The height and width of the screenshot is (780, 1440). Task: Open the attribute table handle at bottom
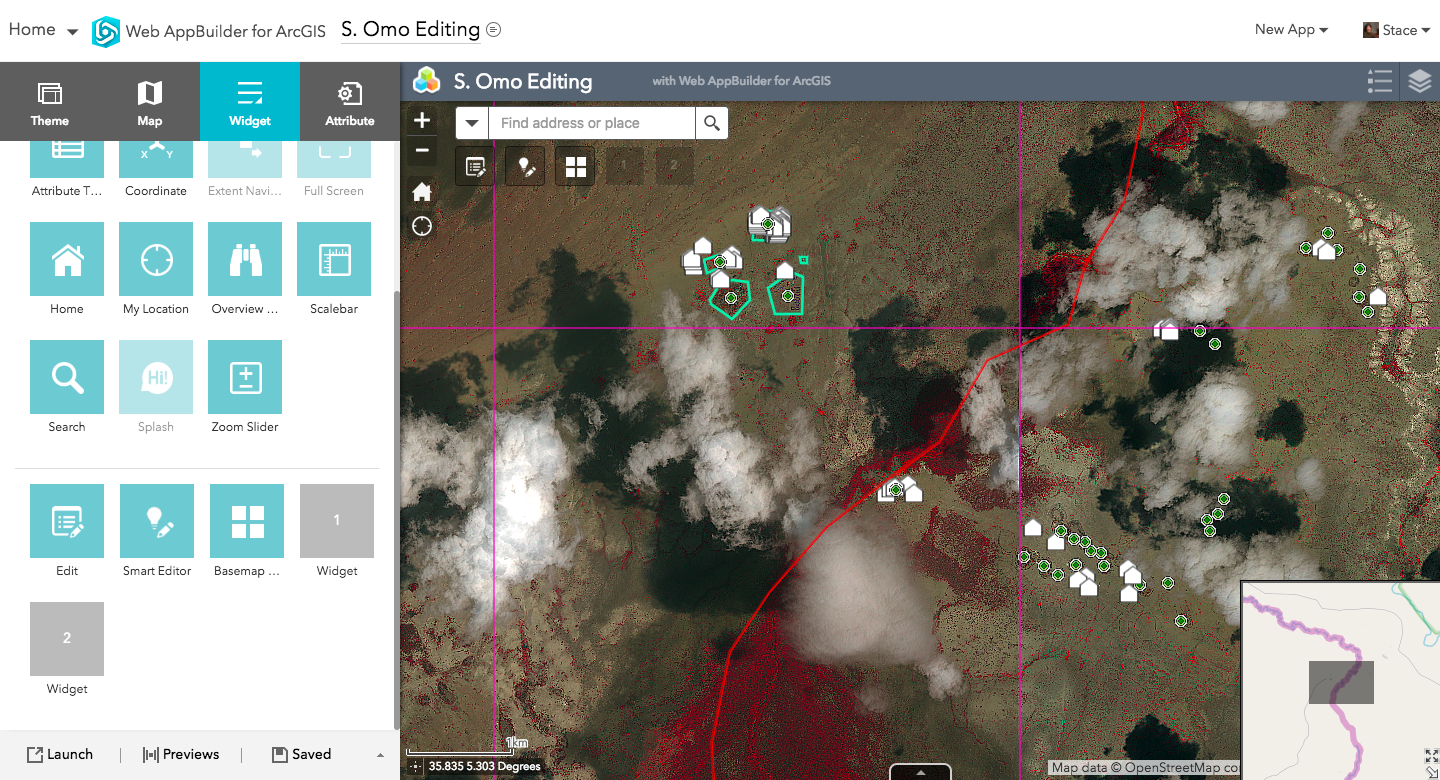[x=920, y=772]
